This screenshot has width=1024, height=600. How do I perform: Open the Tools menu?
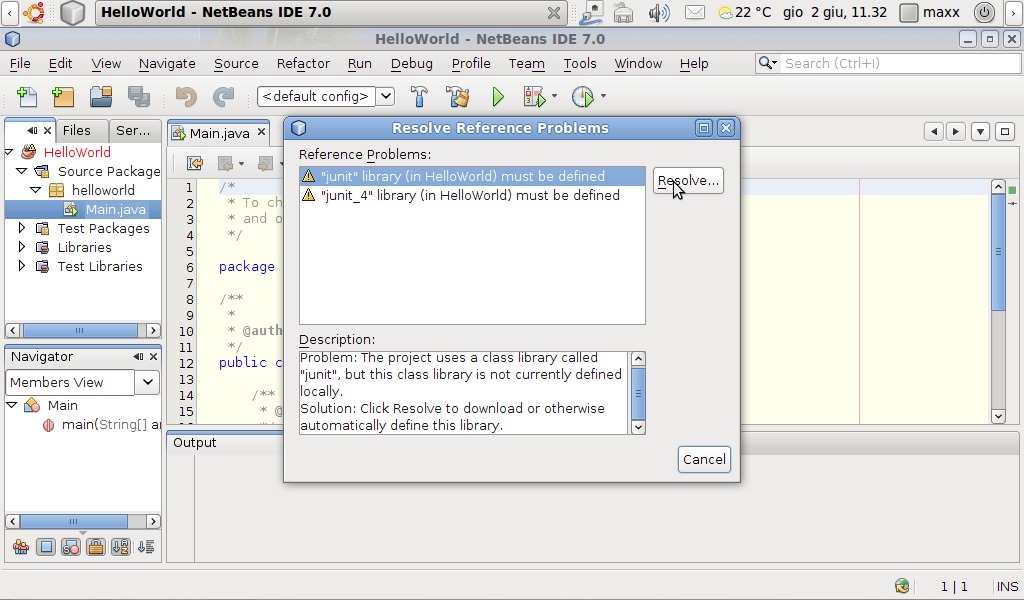(580, 63)
